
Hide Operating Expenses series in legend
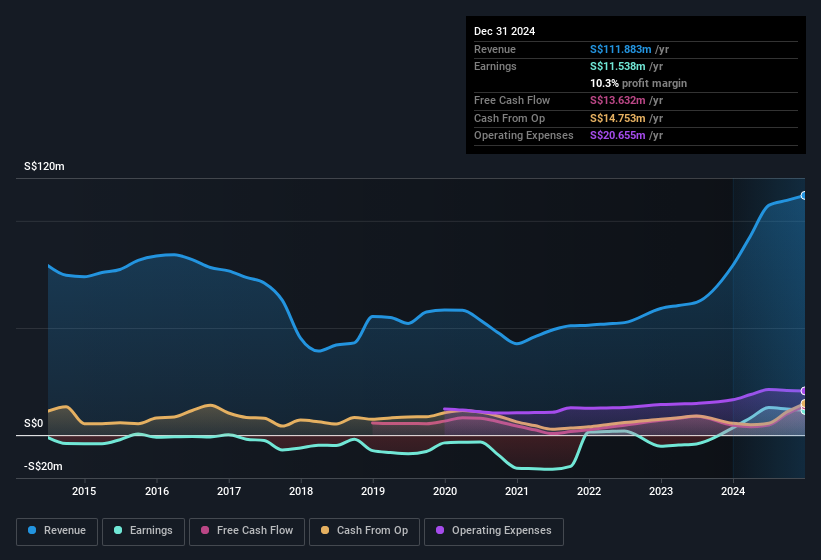click(x=494, y=530)
